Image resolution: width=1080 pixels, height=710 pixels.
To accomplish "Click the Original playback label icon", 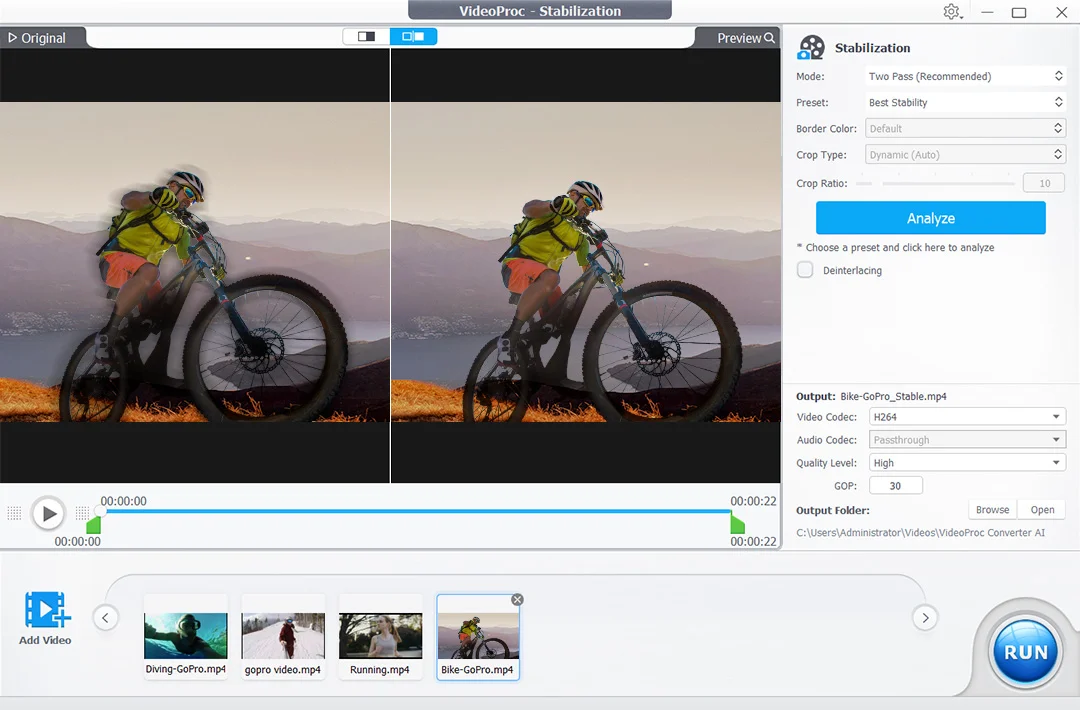I will (13, 37).
